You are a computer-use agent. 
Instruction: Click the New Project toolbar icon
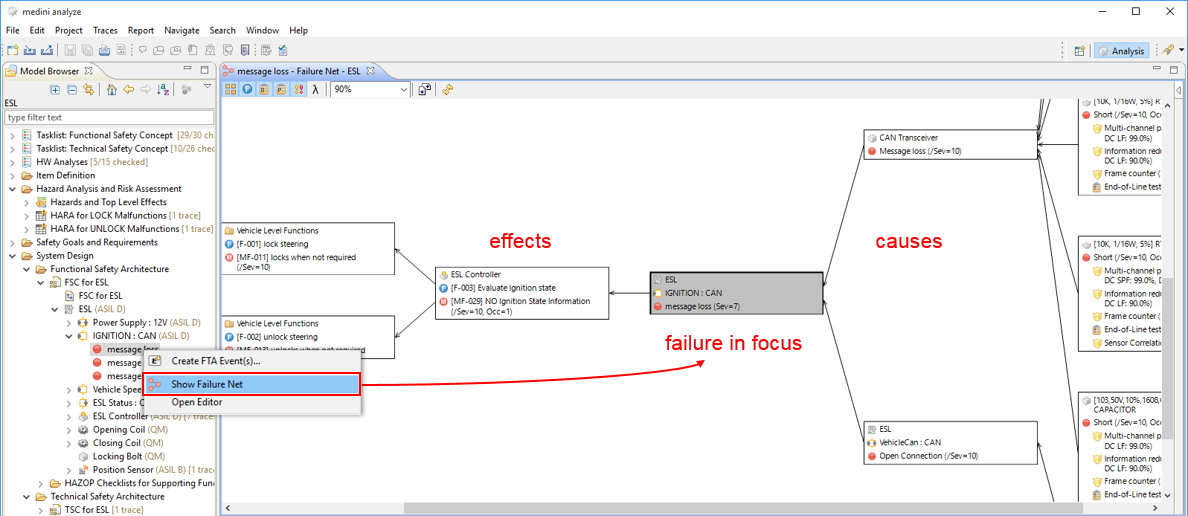13,51
